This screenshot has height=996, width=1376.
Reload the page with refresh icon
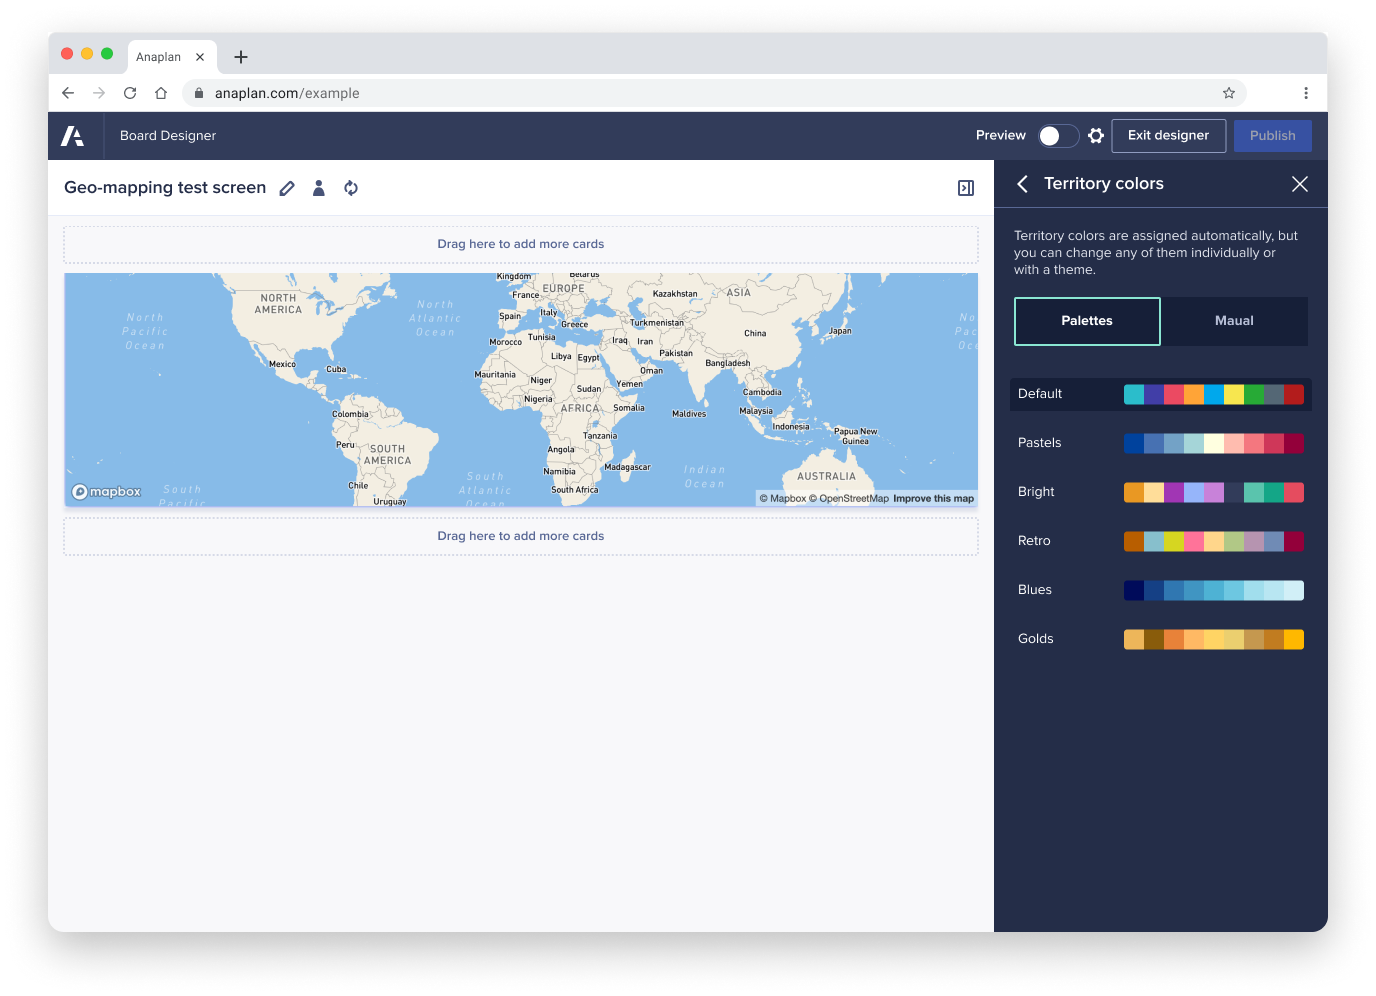130,93
